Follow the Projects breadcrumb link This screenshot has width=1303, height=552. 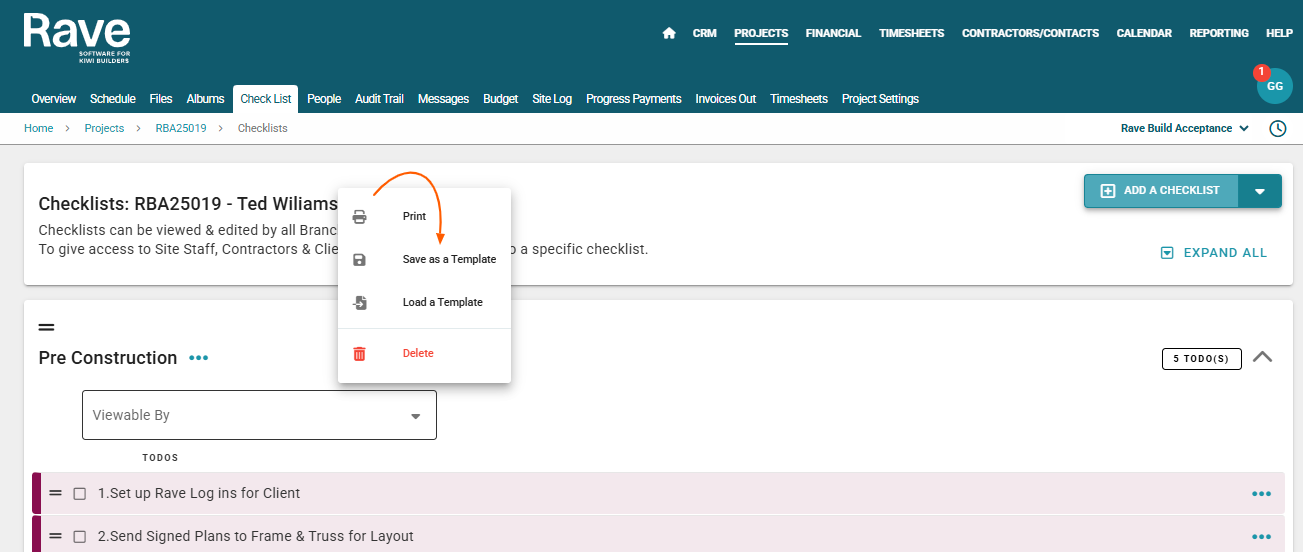(x=104, y=128)
